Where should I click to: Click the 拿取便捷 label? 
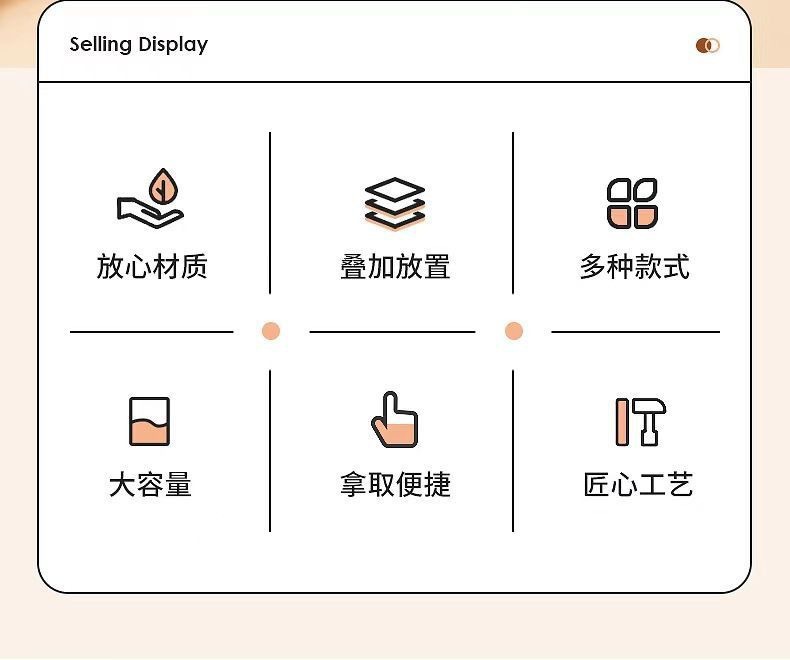[x=395, y=485]
